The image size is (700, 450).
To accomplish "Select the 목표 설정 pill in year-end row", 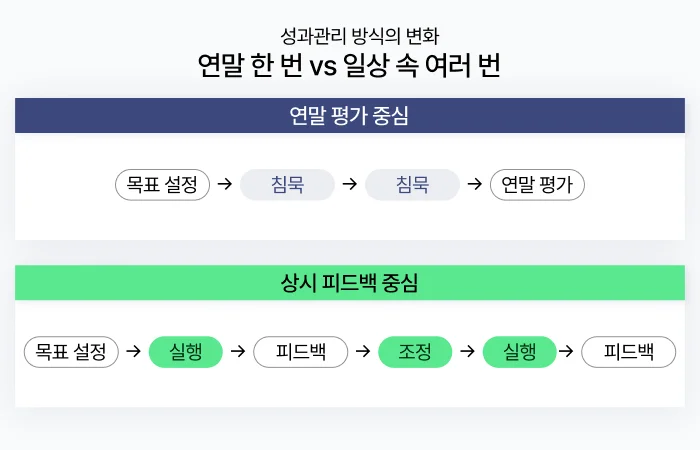I will point(162,184).
